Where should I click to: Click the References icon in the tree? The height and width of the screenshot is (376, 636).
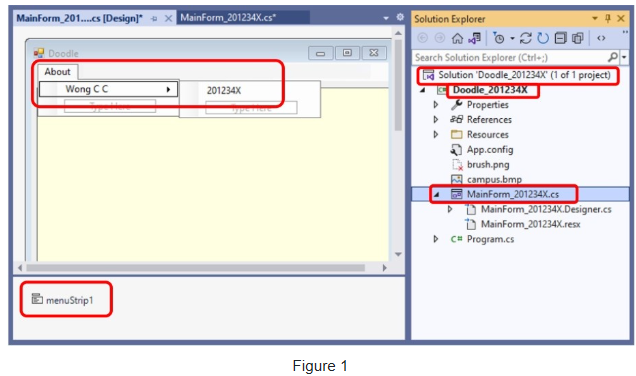[456, 119]
